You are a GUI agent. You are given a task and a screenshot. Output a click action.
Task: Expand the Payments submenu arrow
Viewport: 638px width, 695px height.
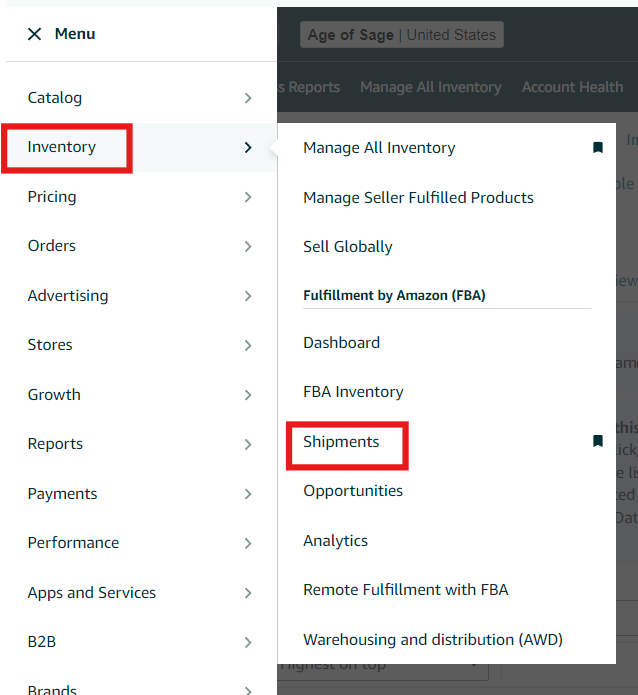coord(248,494)
